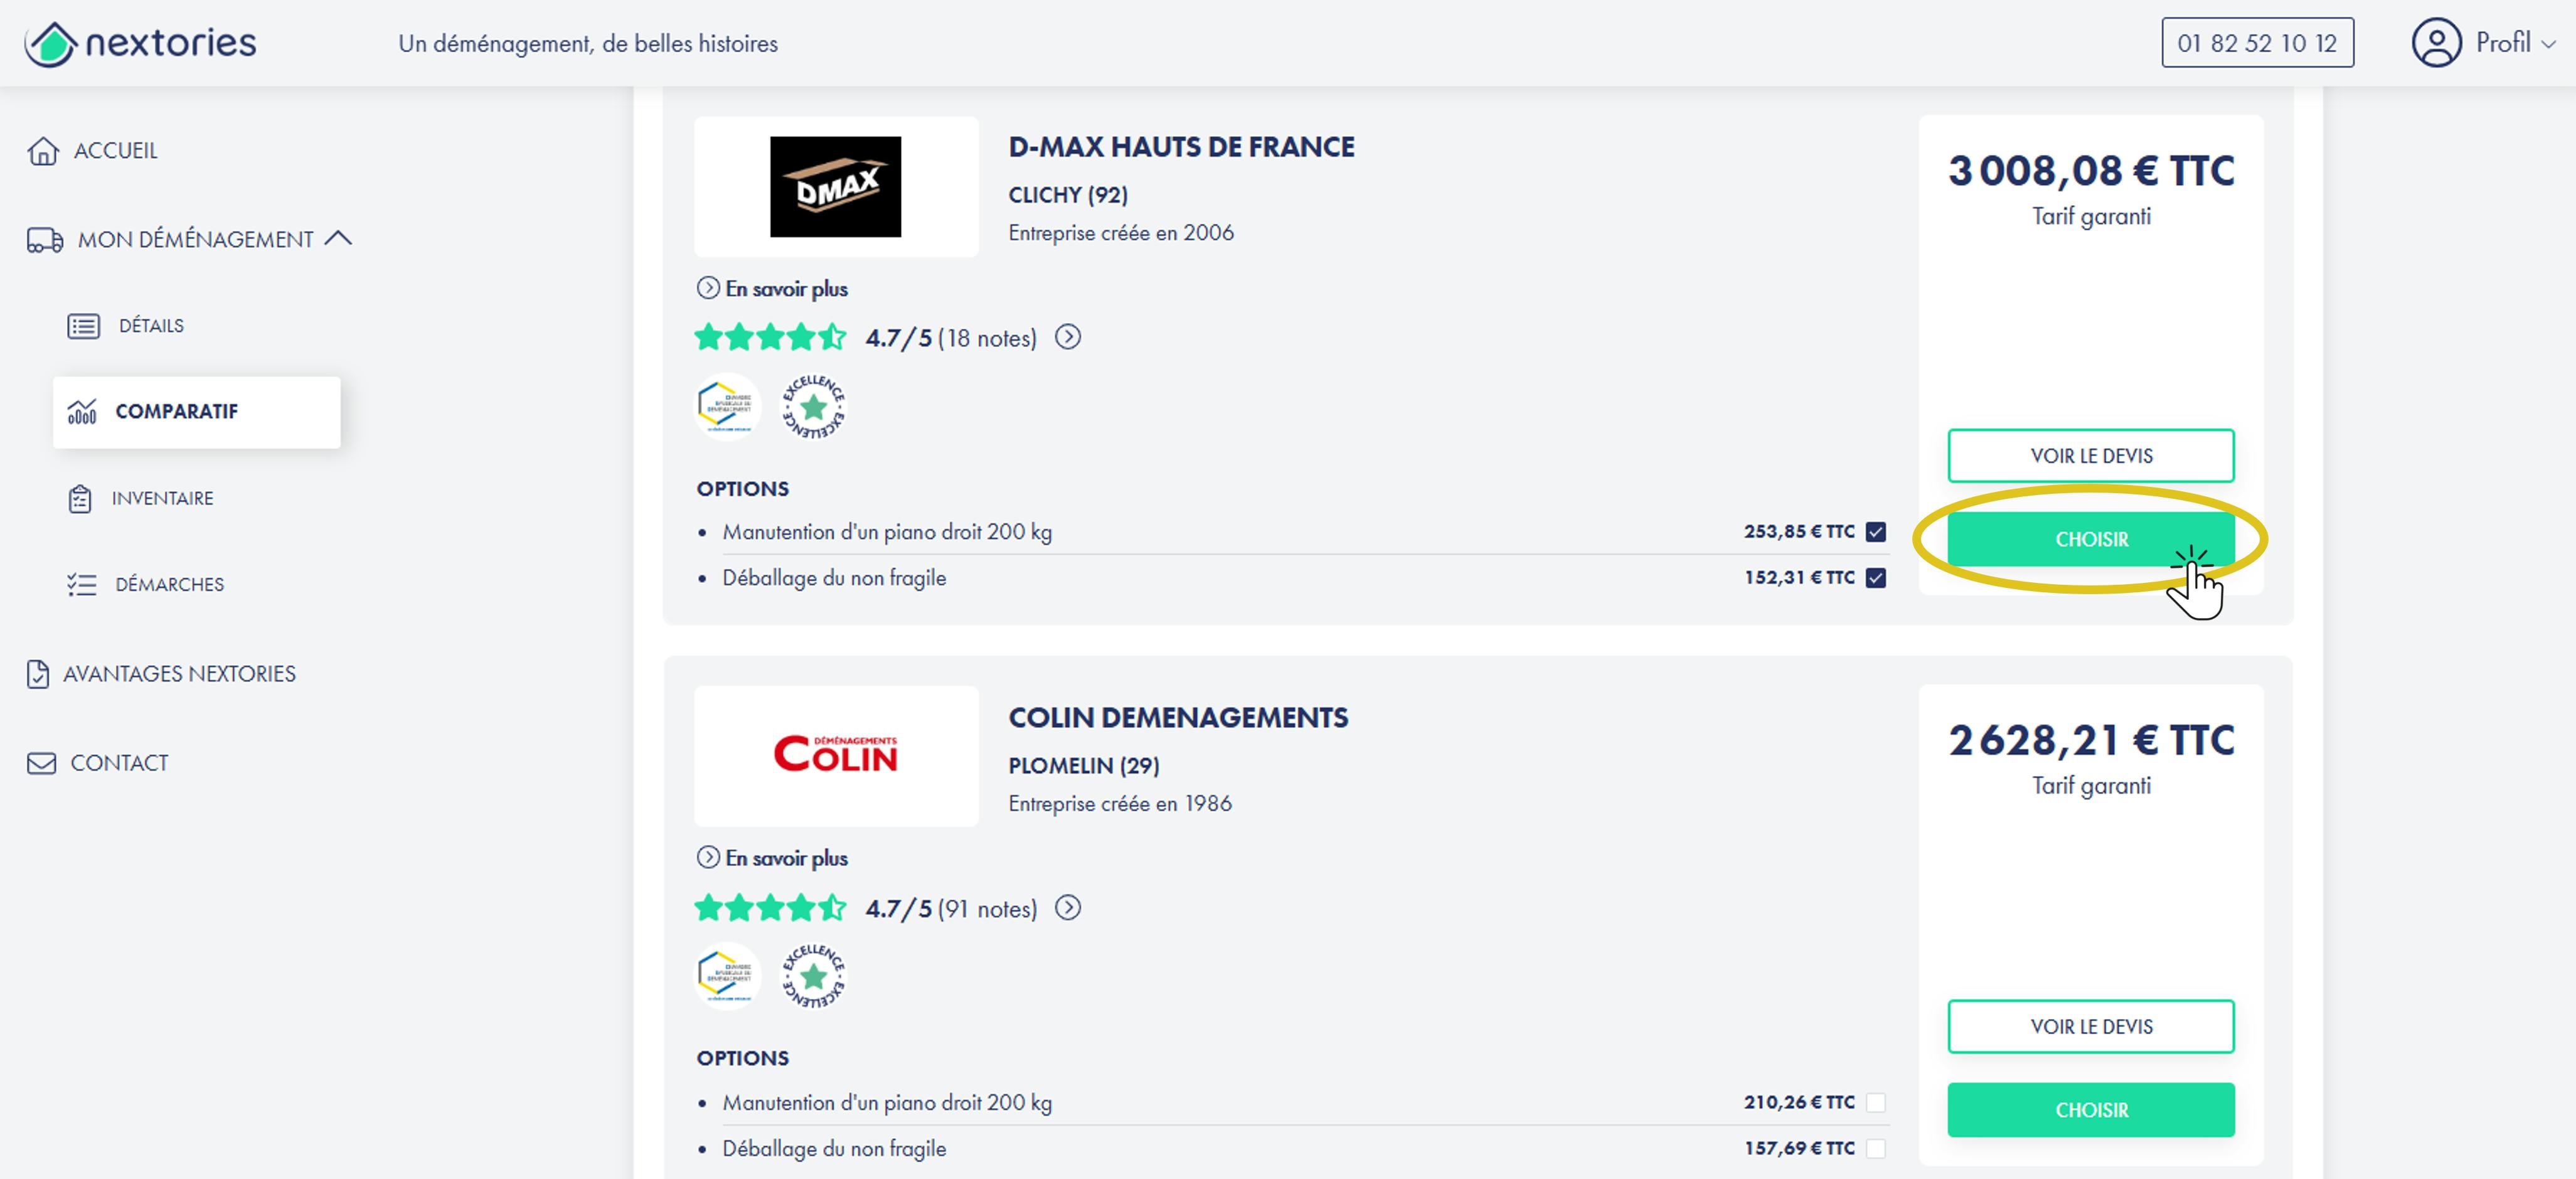
Task: Open the Profil dropdown arrow
Action: [2548, 44]
